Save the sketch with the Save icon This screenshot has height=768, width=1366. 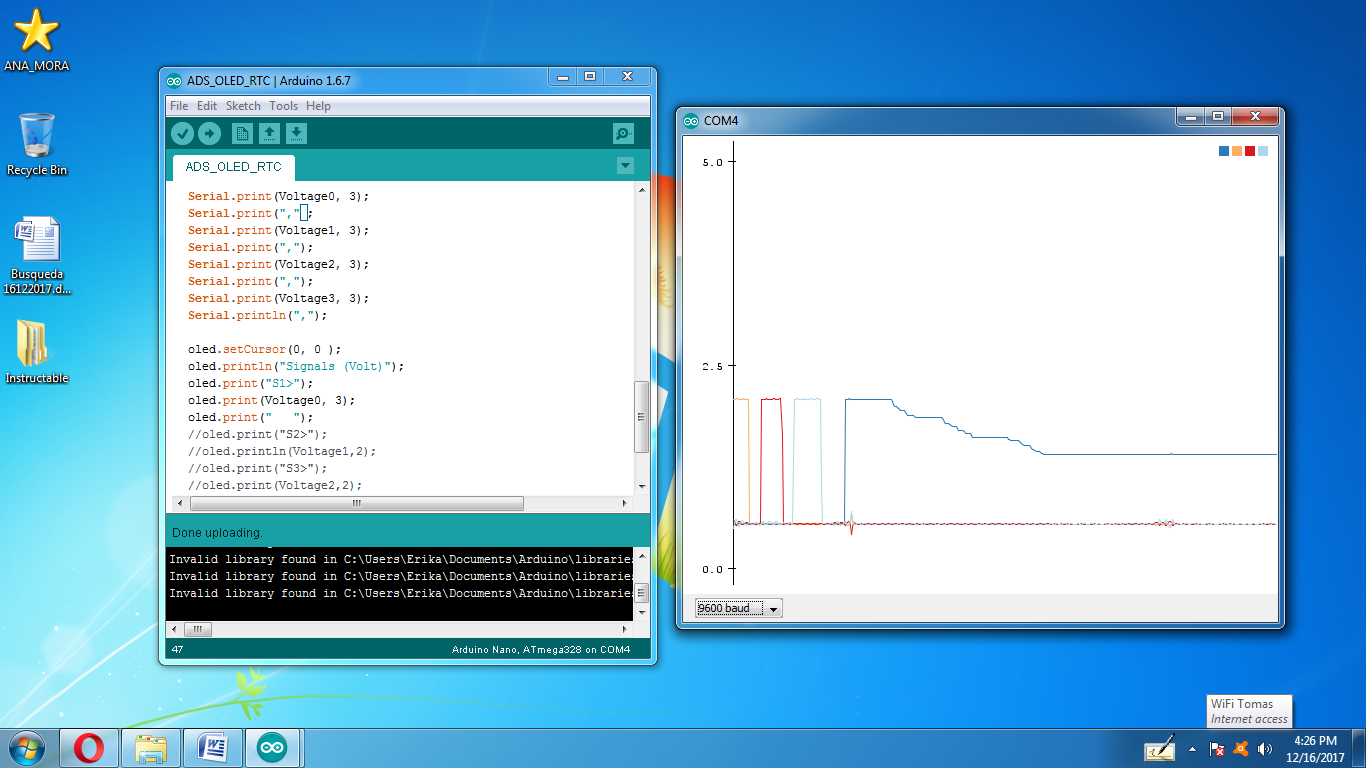point(296,133)
